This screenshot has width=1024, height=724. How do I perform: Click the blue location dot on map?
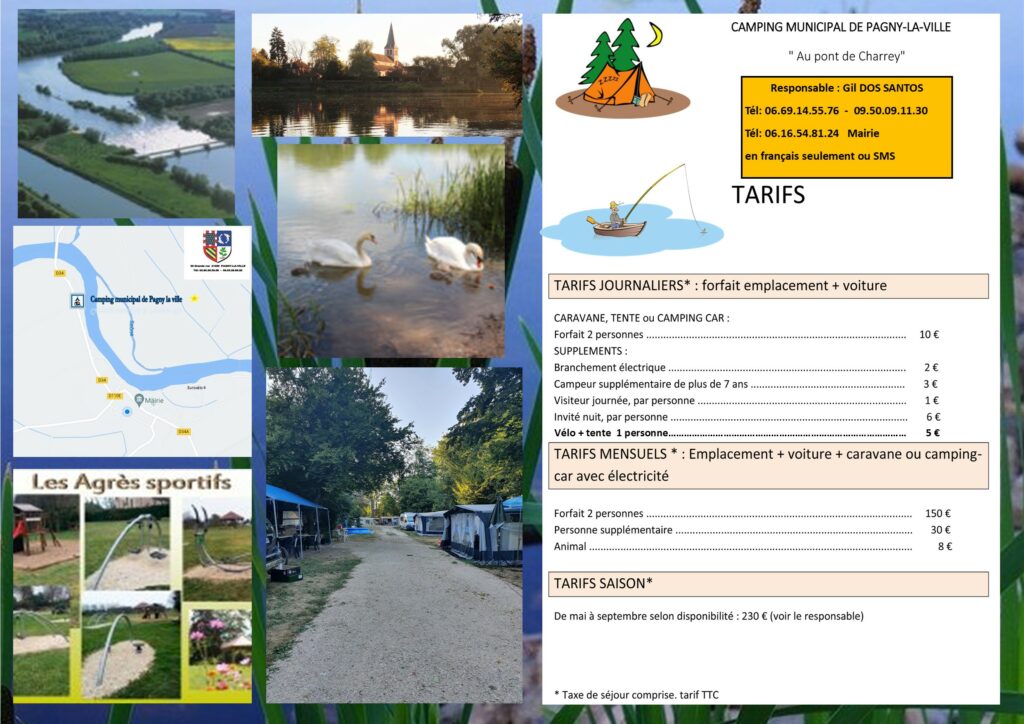126,411
